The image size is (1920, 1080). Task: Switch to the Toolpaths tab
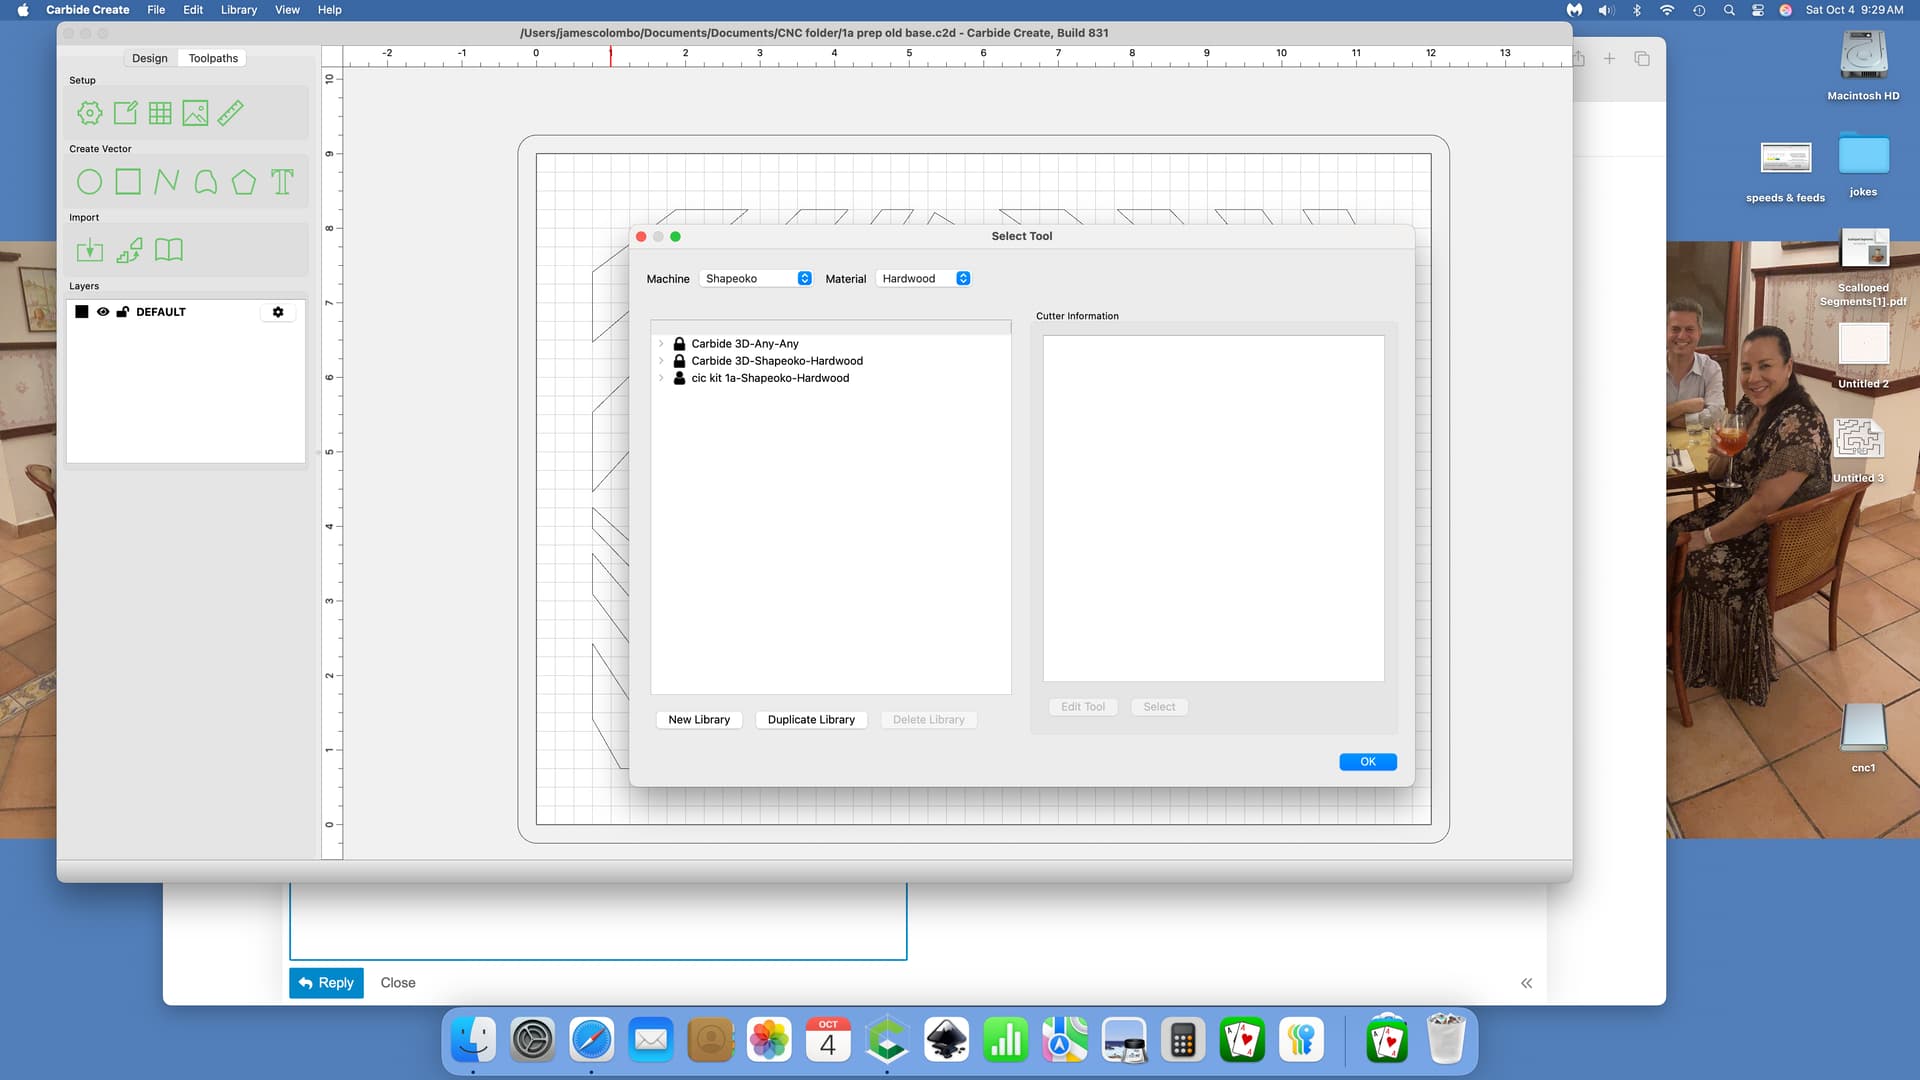213,58
